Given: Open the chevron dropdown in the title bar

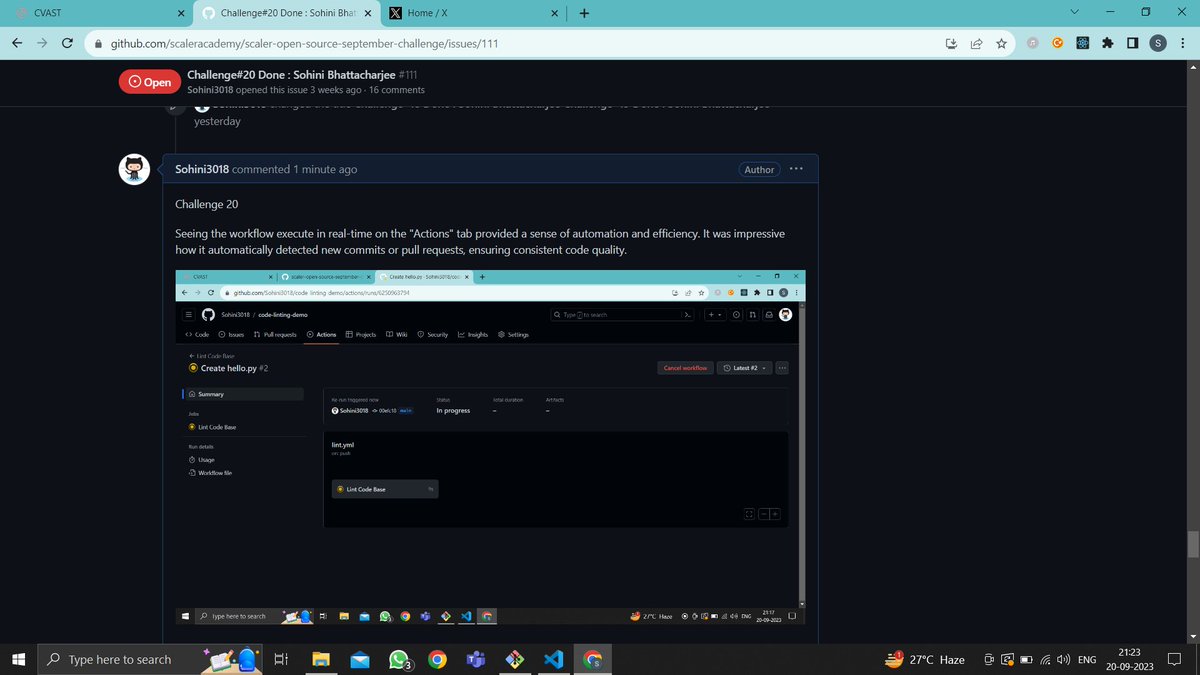Looking at the screenshot, I should tap(1074, 12).
